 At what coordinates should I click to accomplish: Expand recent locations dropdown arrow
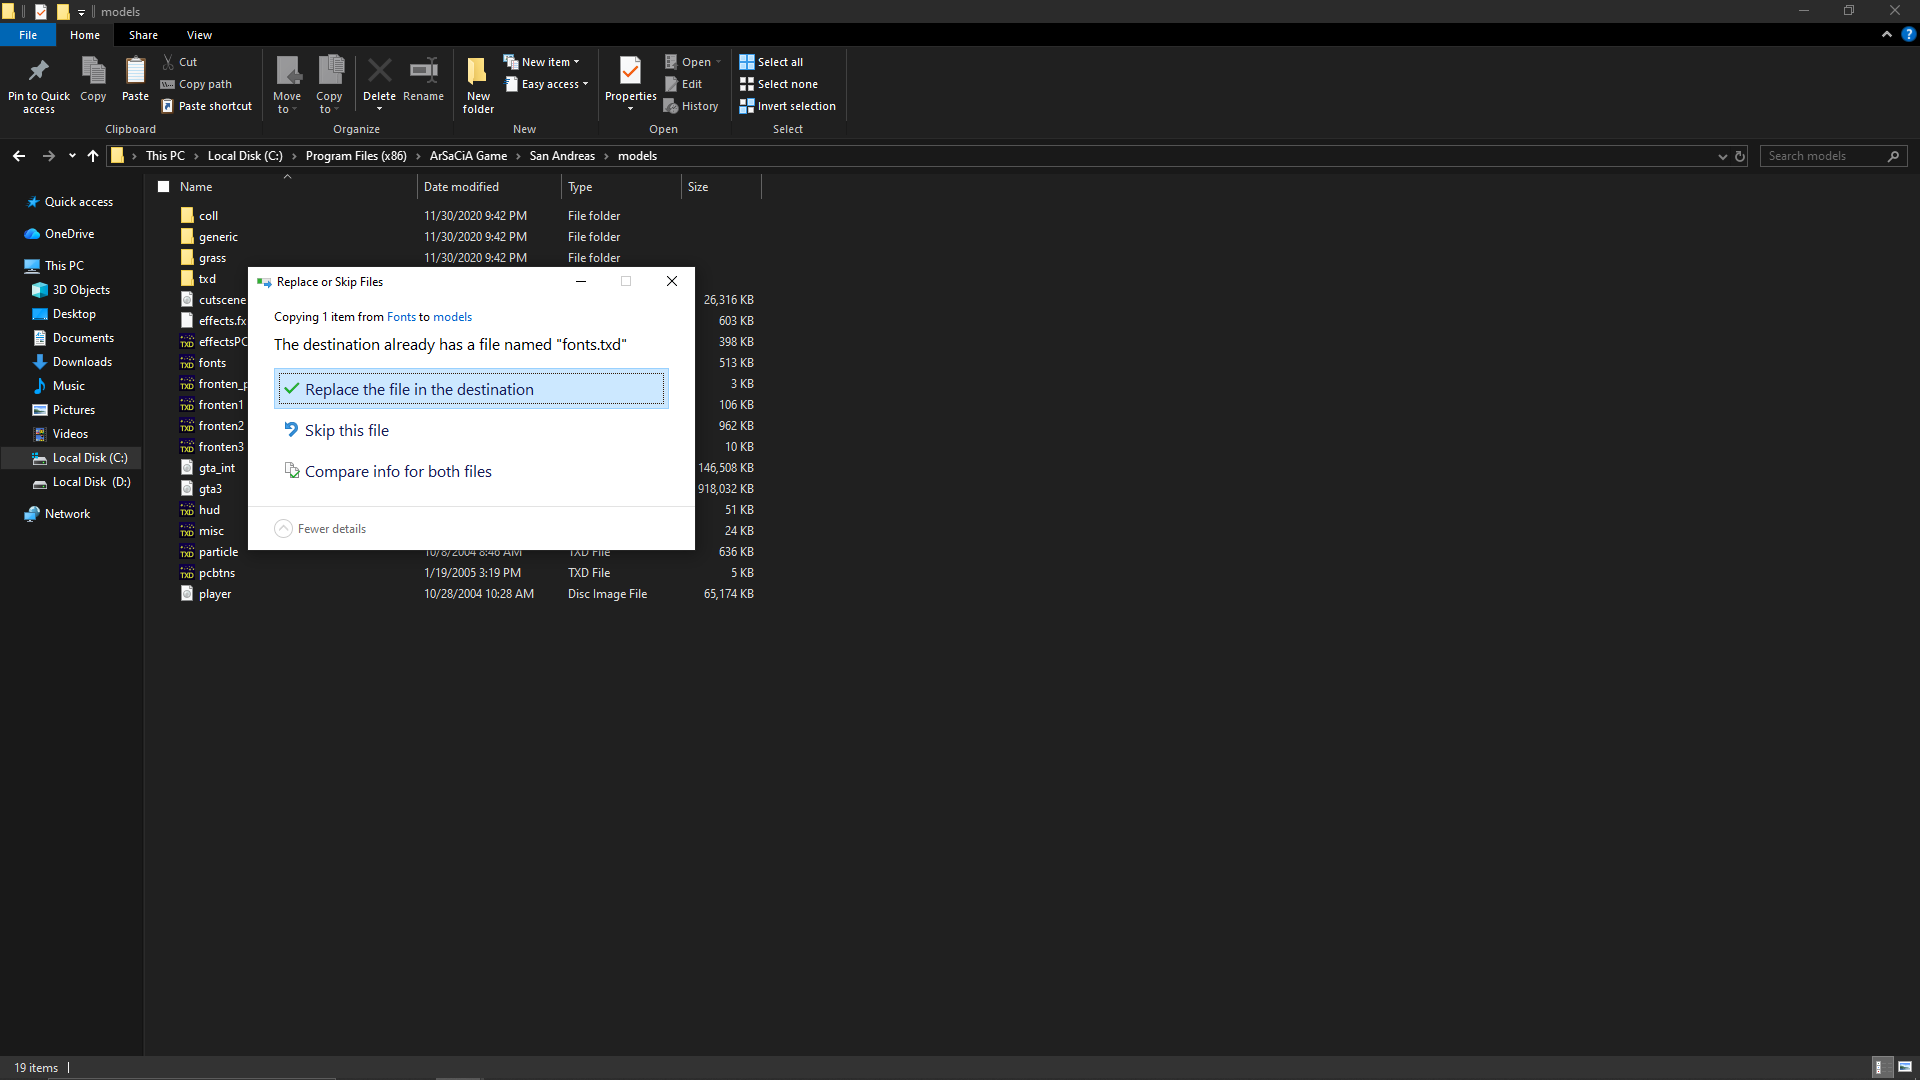(x=72, y=156)
